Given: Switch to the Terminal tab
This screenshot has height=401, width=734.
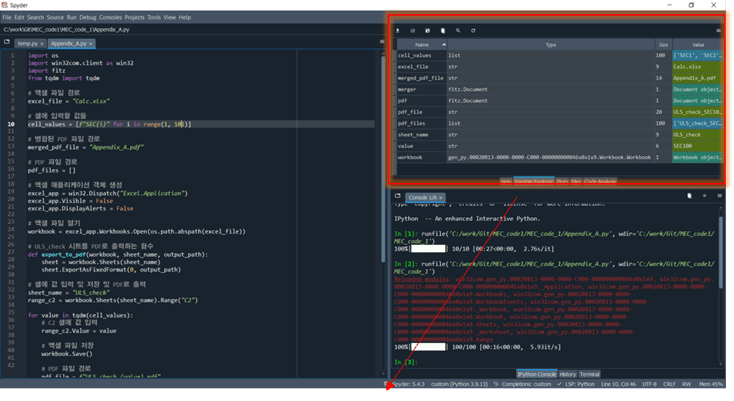Looking at the screenshot, I should click(x=589, y=374).
